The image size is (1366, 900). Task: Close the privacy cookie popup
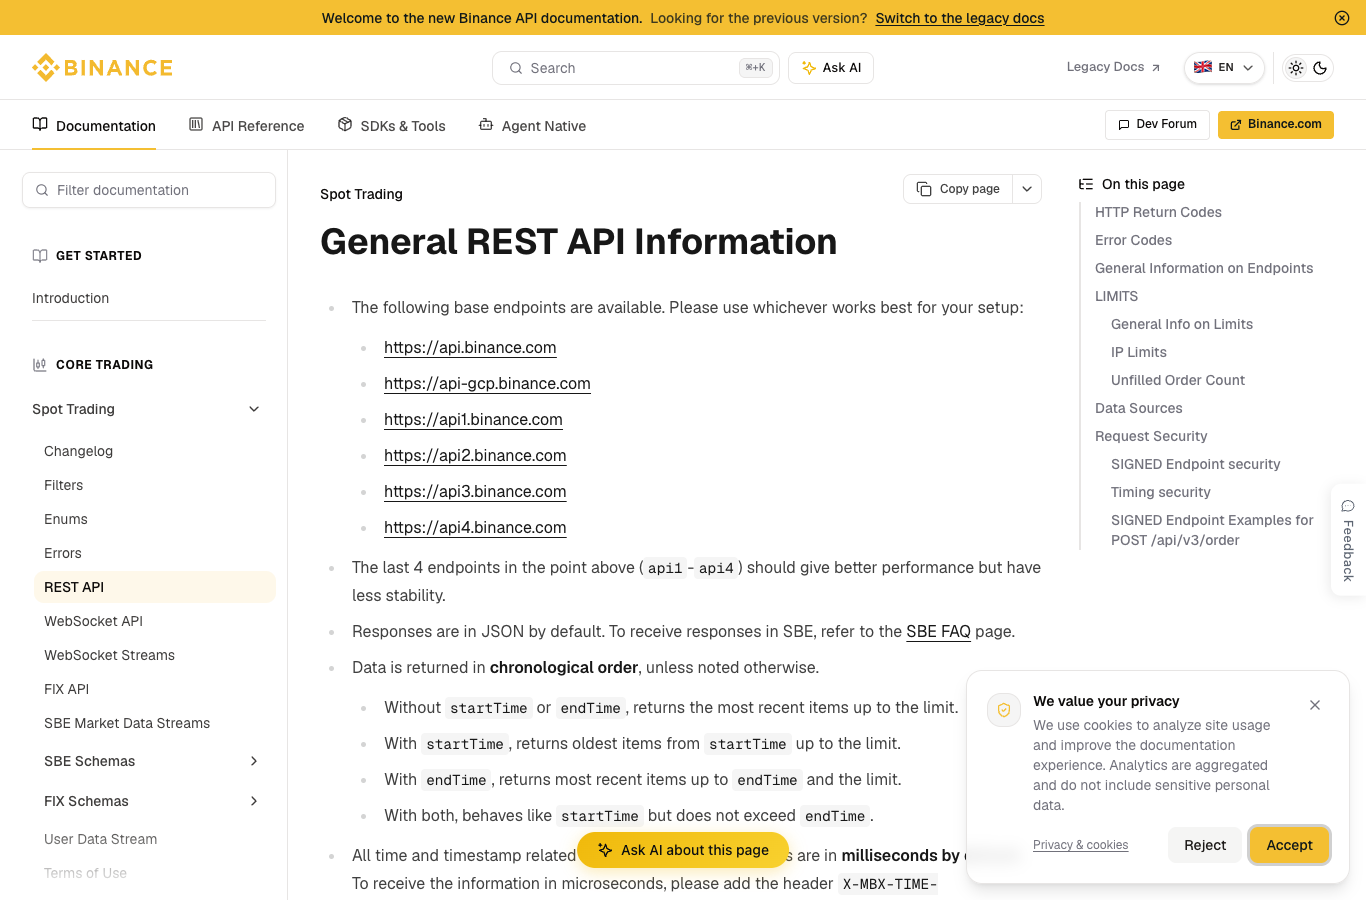pos(1315,705)
